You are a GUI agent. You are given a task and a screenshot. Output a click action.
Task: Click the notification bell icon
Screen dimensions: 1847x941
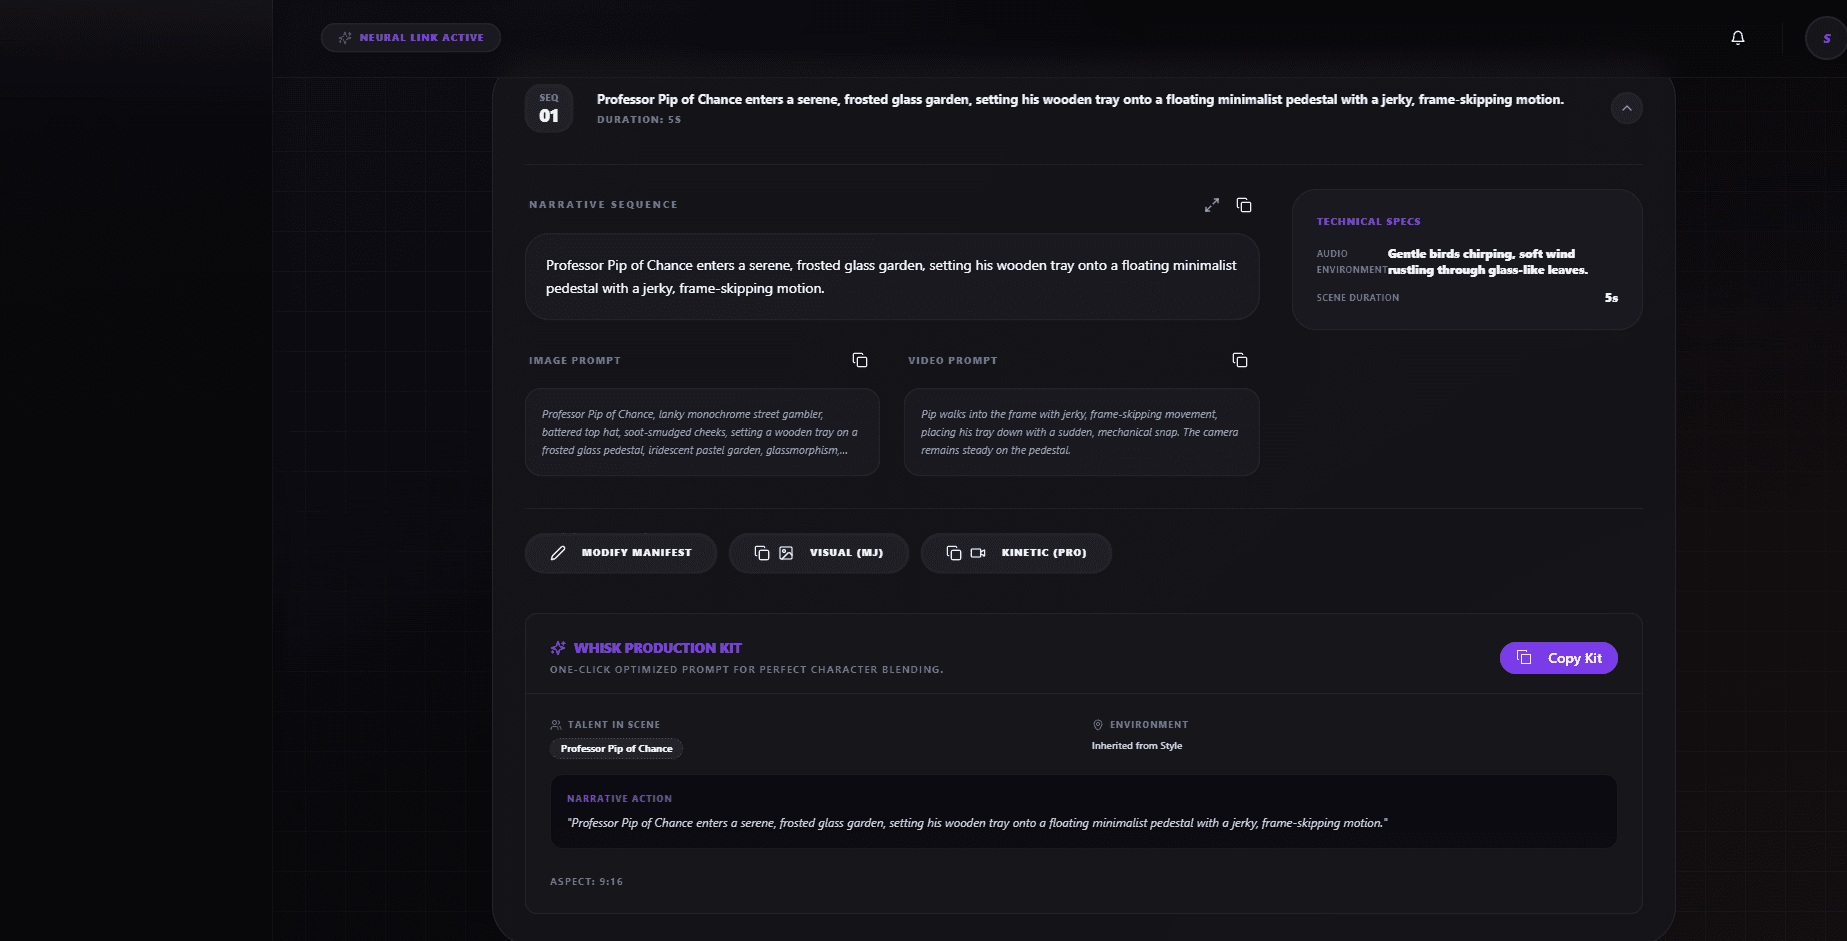tap(1738, 38)
